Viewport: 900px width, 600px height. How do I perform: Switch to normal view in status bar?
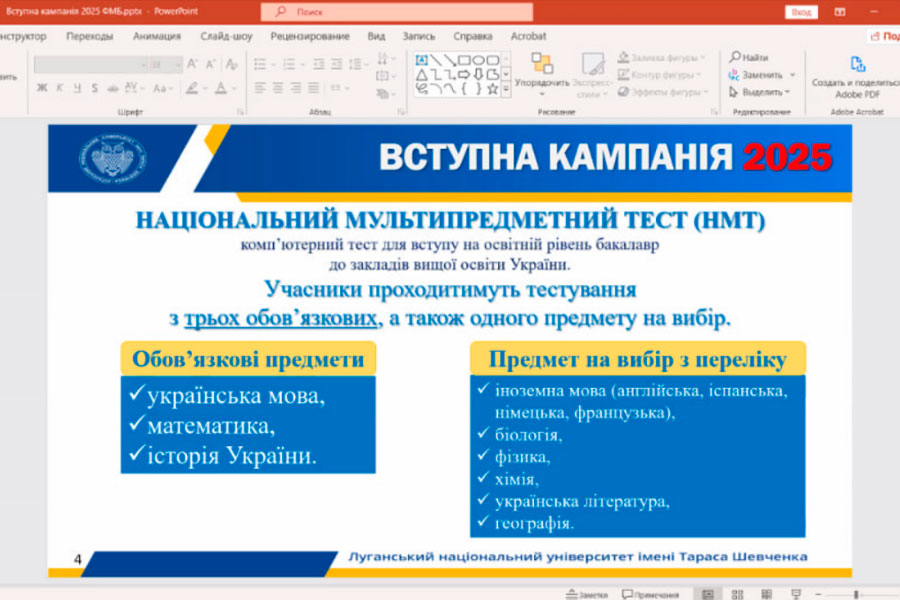708,594
